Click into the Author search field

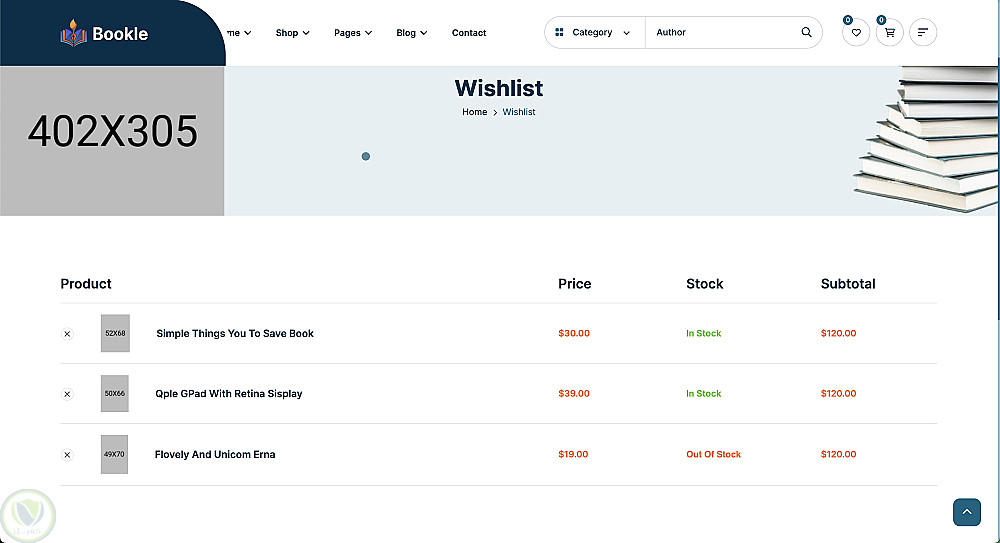(x=722, y=32)
